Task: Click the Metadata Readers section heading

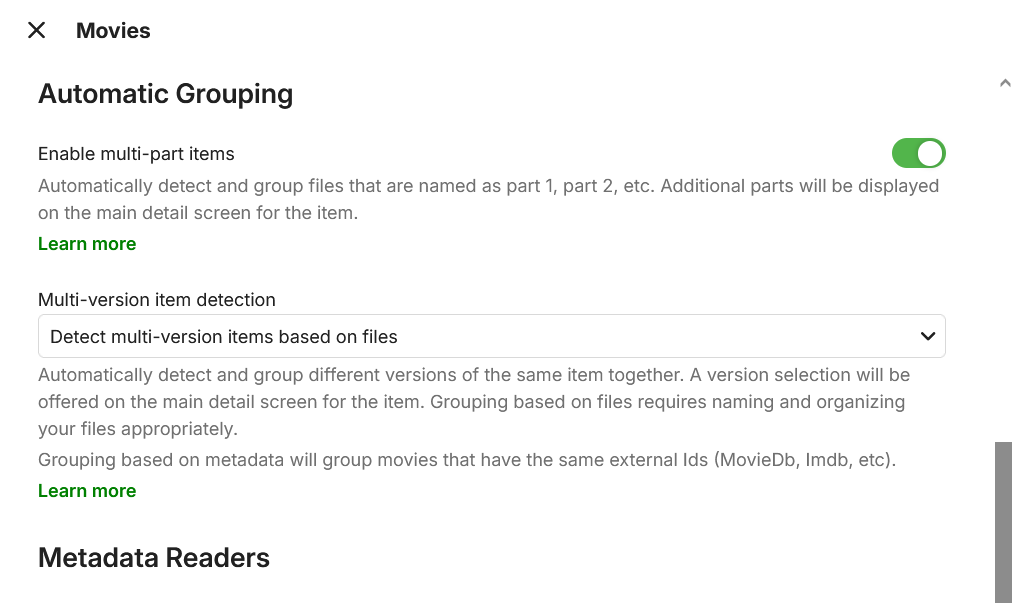Action: 154,558
